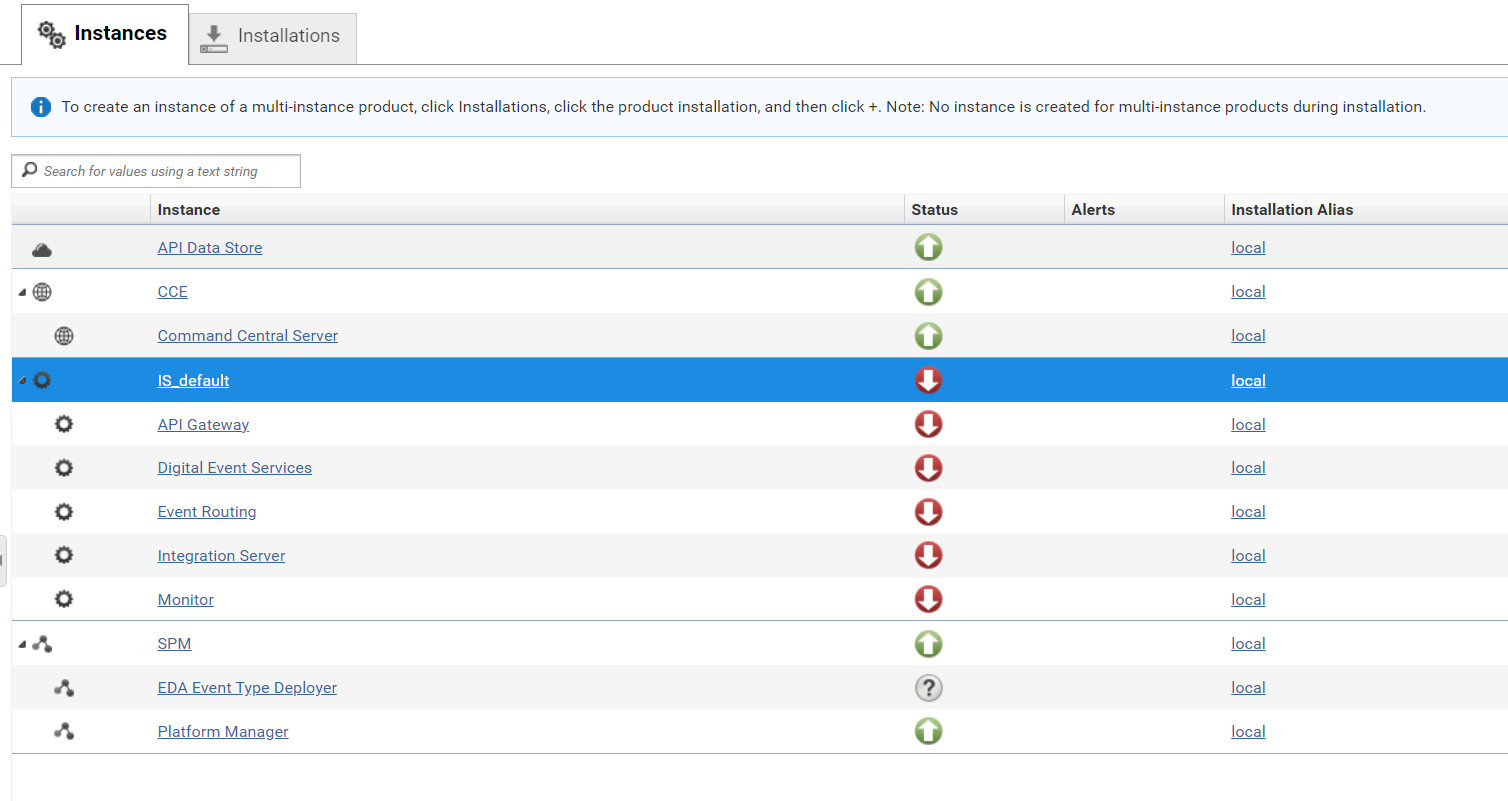
Task: Click the gear icon next to API Gateway
Action: [x=64, y=424]
